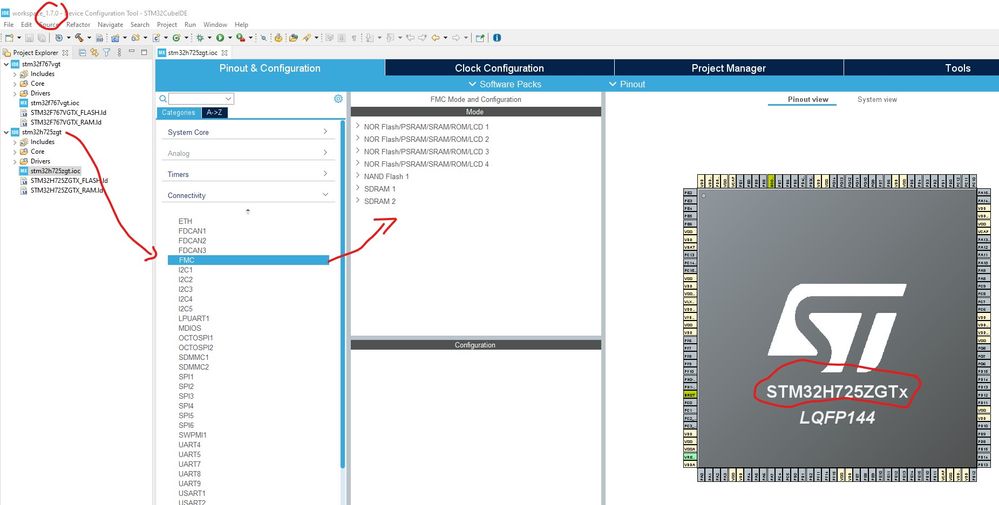The height and width of the screenshot is (505, 999).
Task: Open the Project menu
Action: (167, 24)
